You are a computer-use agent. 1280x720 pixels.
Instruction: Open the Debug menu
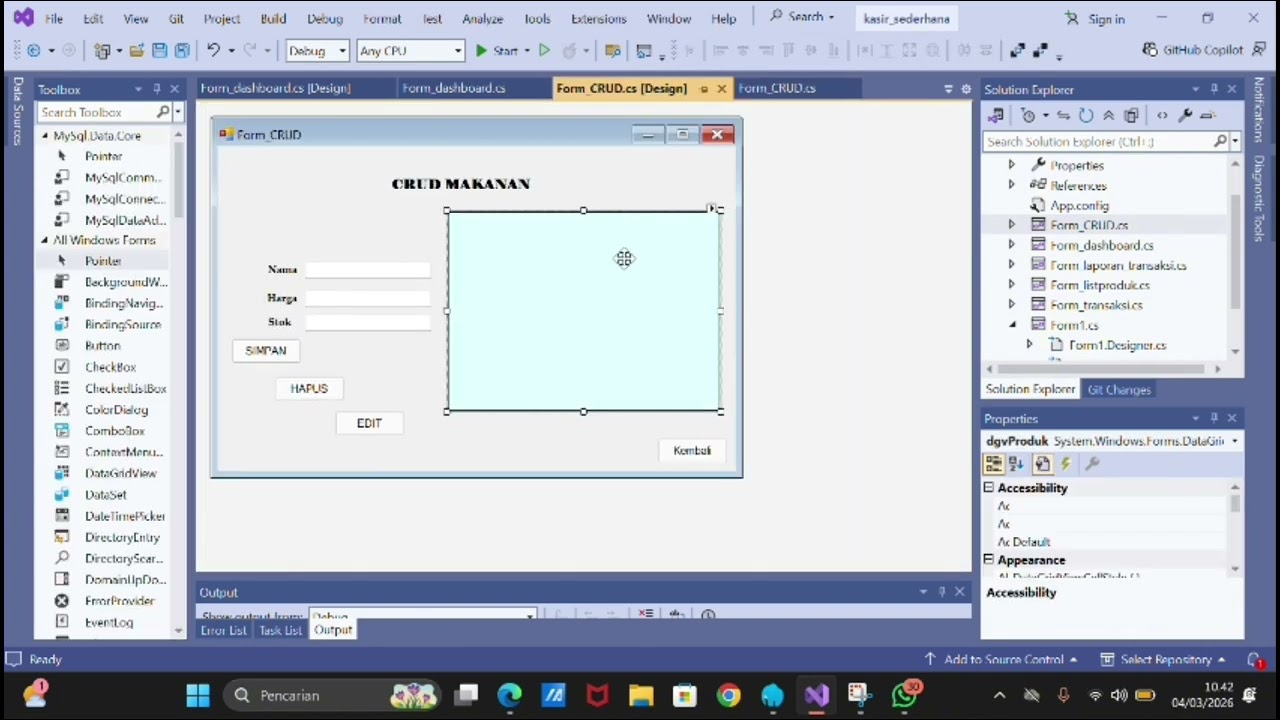coord(325,18)
